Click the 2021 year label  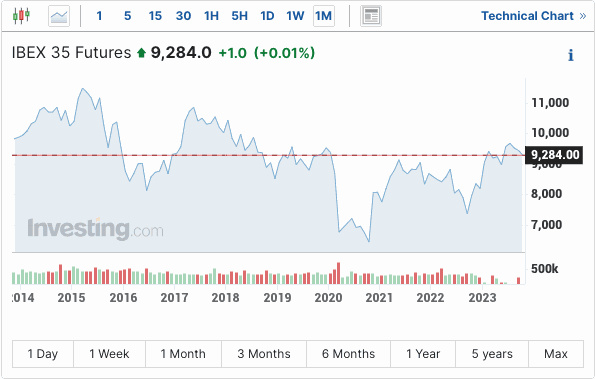(379, 298)
